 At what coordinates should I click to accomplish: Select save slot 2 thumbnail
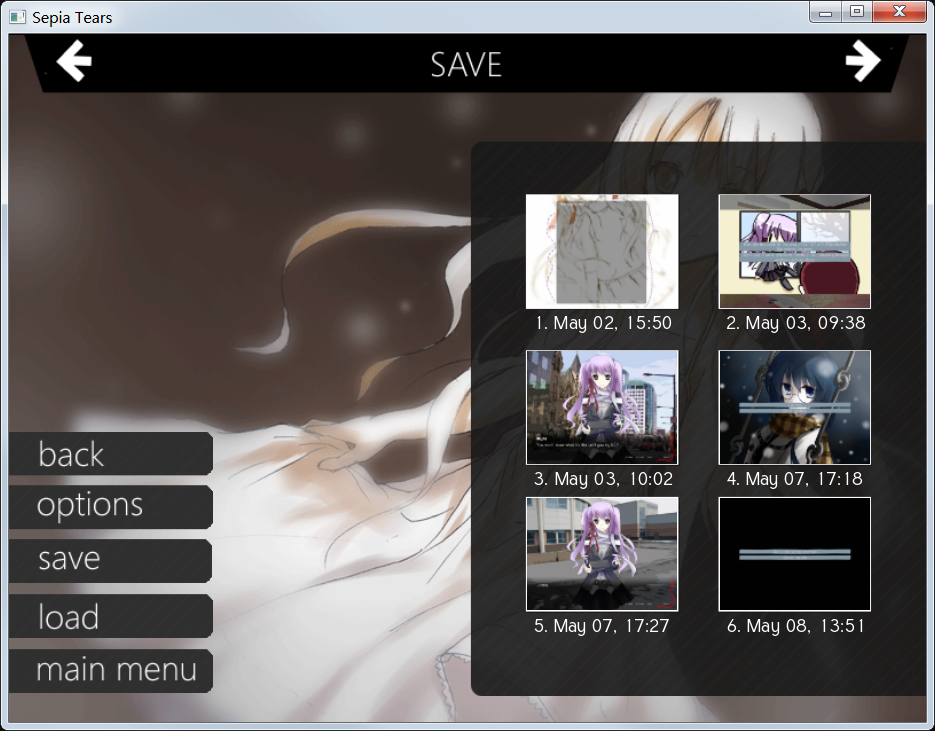[794, 251]
